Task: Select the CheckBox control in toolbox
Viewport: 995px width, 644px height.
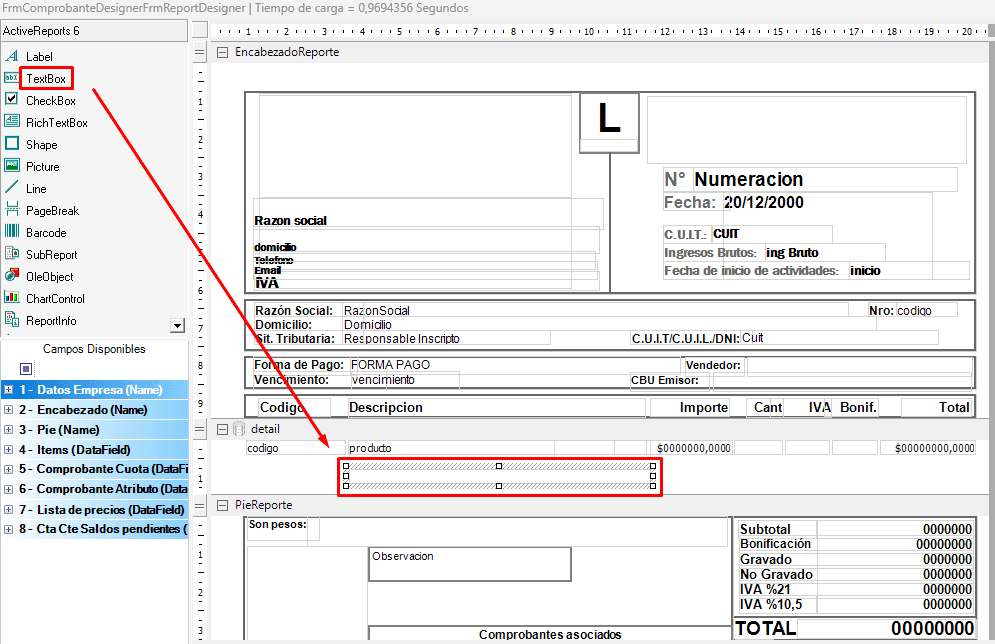Action: (50, 101)
